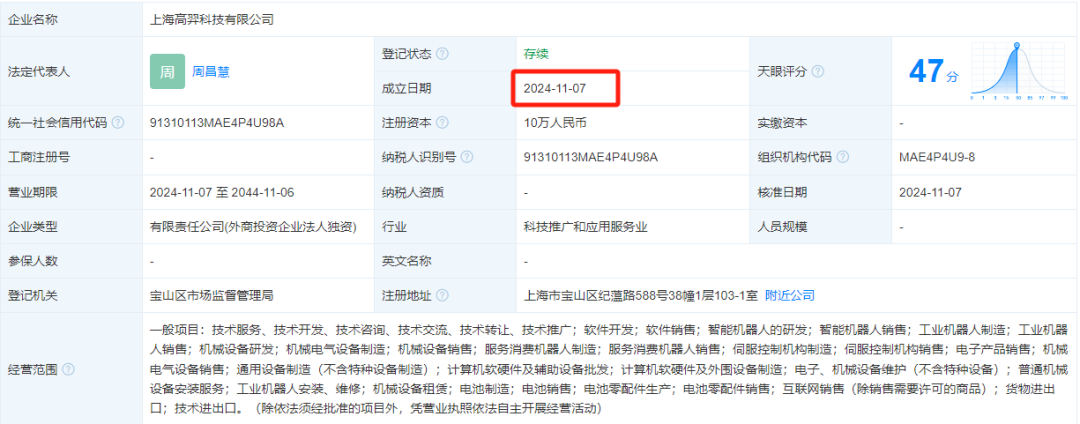Image resolution: width=1080 pixels, height=424 pixels.
Task: Click company type 有限责任公司(外商投资企业法人独资)
Action: pos(253,226)
